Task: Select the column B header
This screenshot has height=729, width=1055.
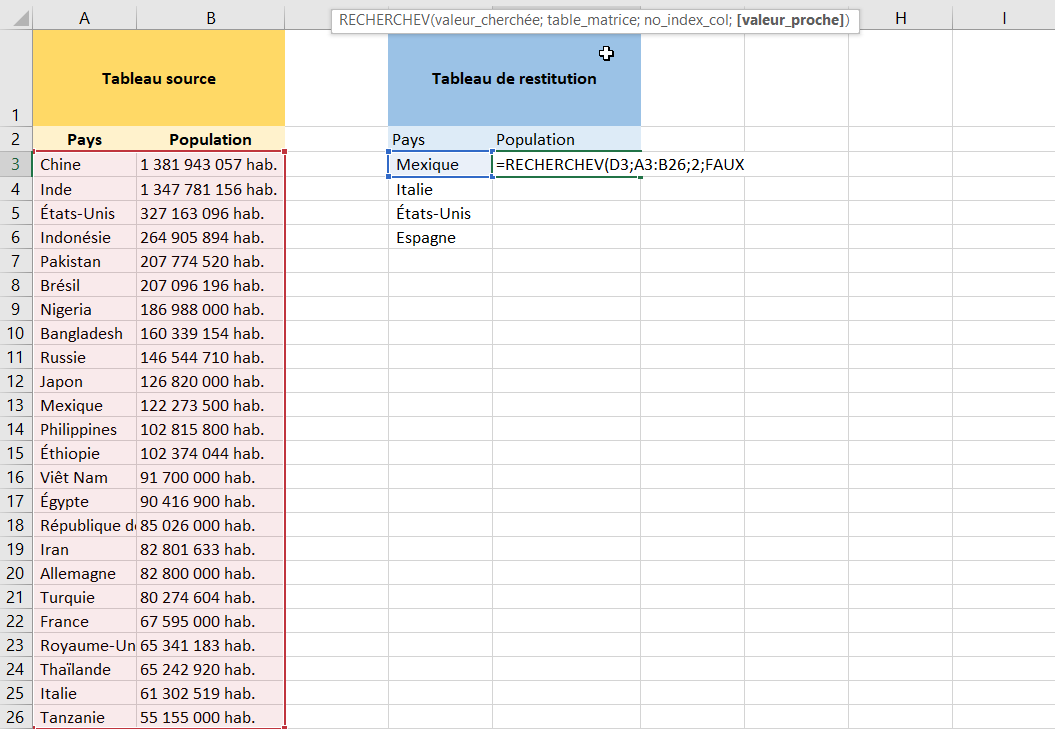Action: click(210, 18)
